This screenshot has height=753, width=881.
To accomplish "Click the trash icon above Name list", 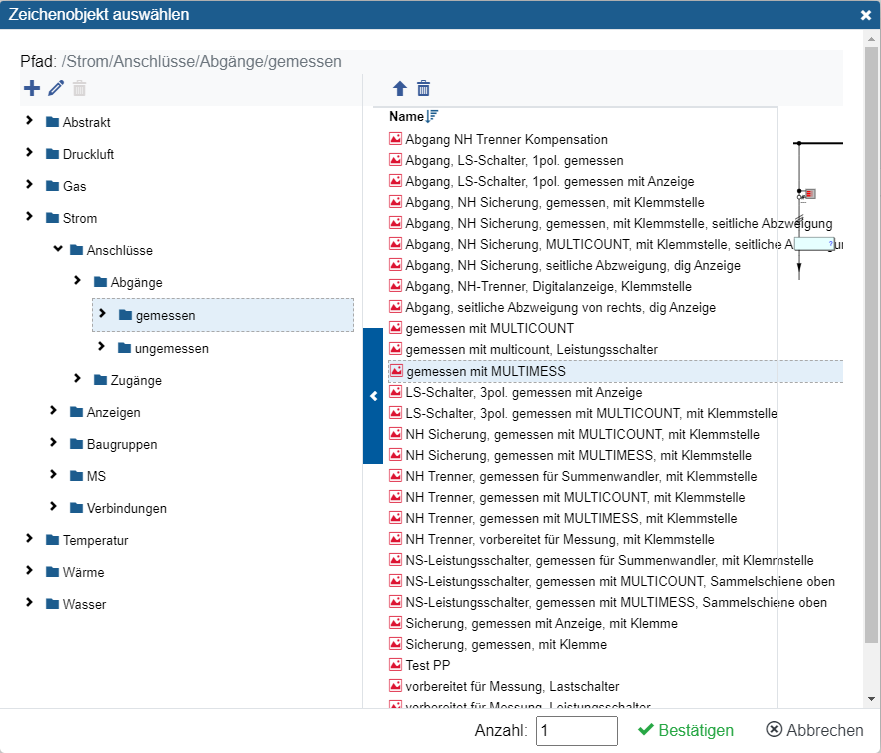I will (424, 89).
